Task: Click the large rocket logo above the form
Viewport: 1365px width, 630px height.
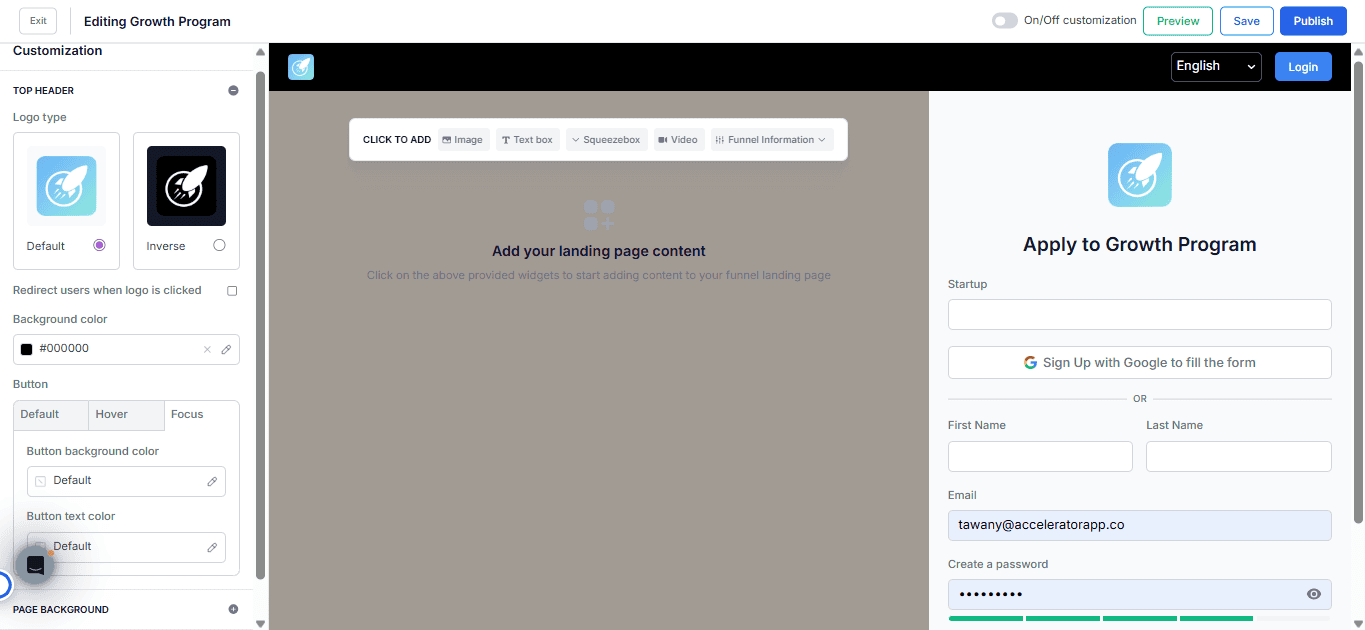Action: tap(1139, 175)
